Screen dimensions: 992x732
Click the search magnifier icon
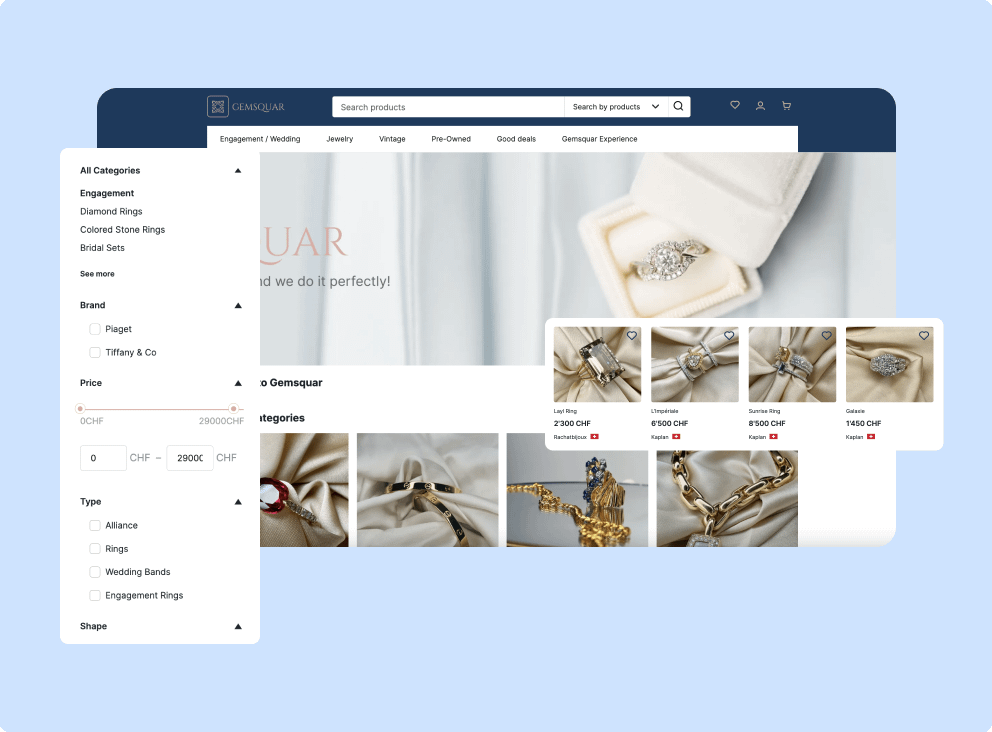(x=679, y=106)
